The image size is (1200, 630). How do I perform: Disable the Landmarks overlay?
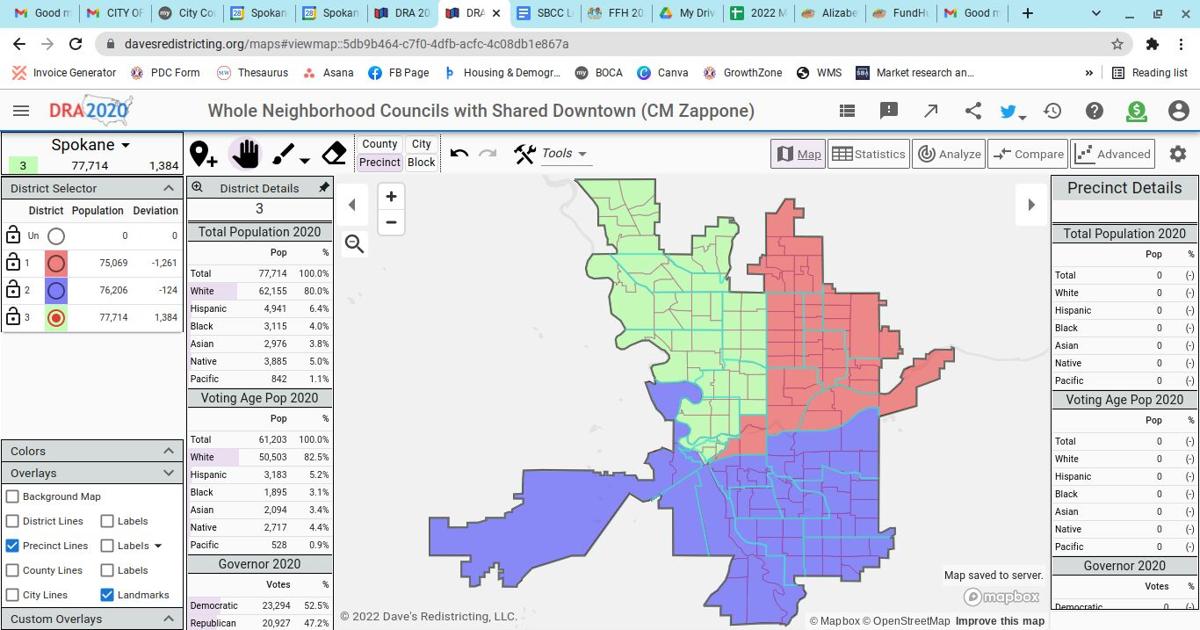[x=107, y=595]
